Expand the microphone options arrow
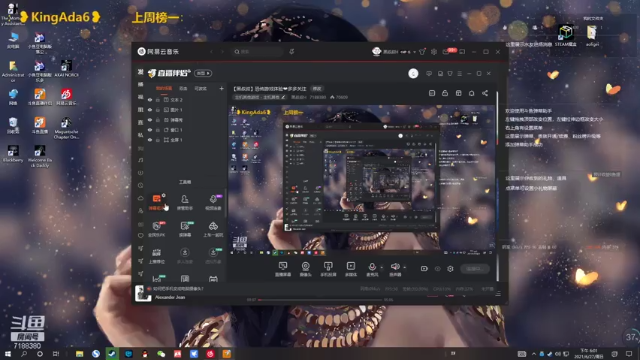The width and height of the screenshot is (640, 360). pyautogui.click(x=382, y=268)
